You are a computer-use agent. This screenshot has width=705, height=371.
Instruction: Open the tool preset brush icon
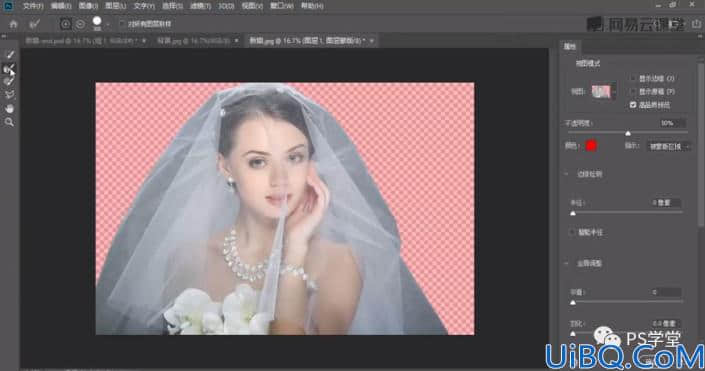35,24
